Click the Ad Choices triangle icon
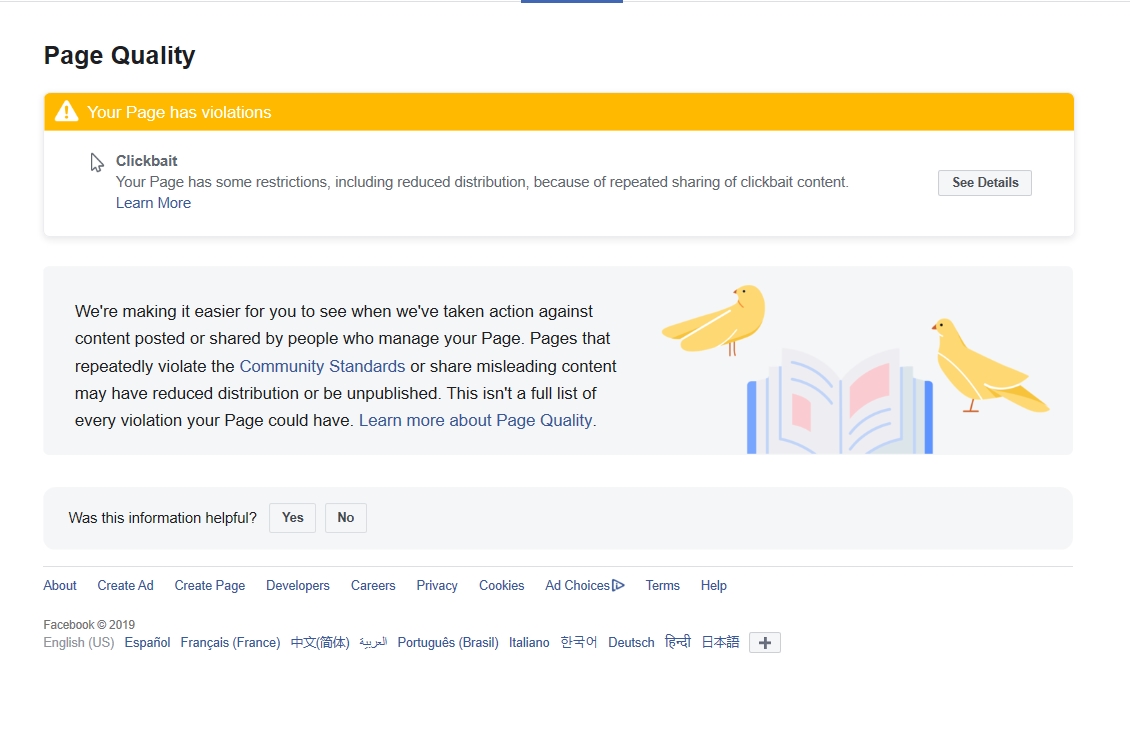 (618, 585)
